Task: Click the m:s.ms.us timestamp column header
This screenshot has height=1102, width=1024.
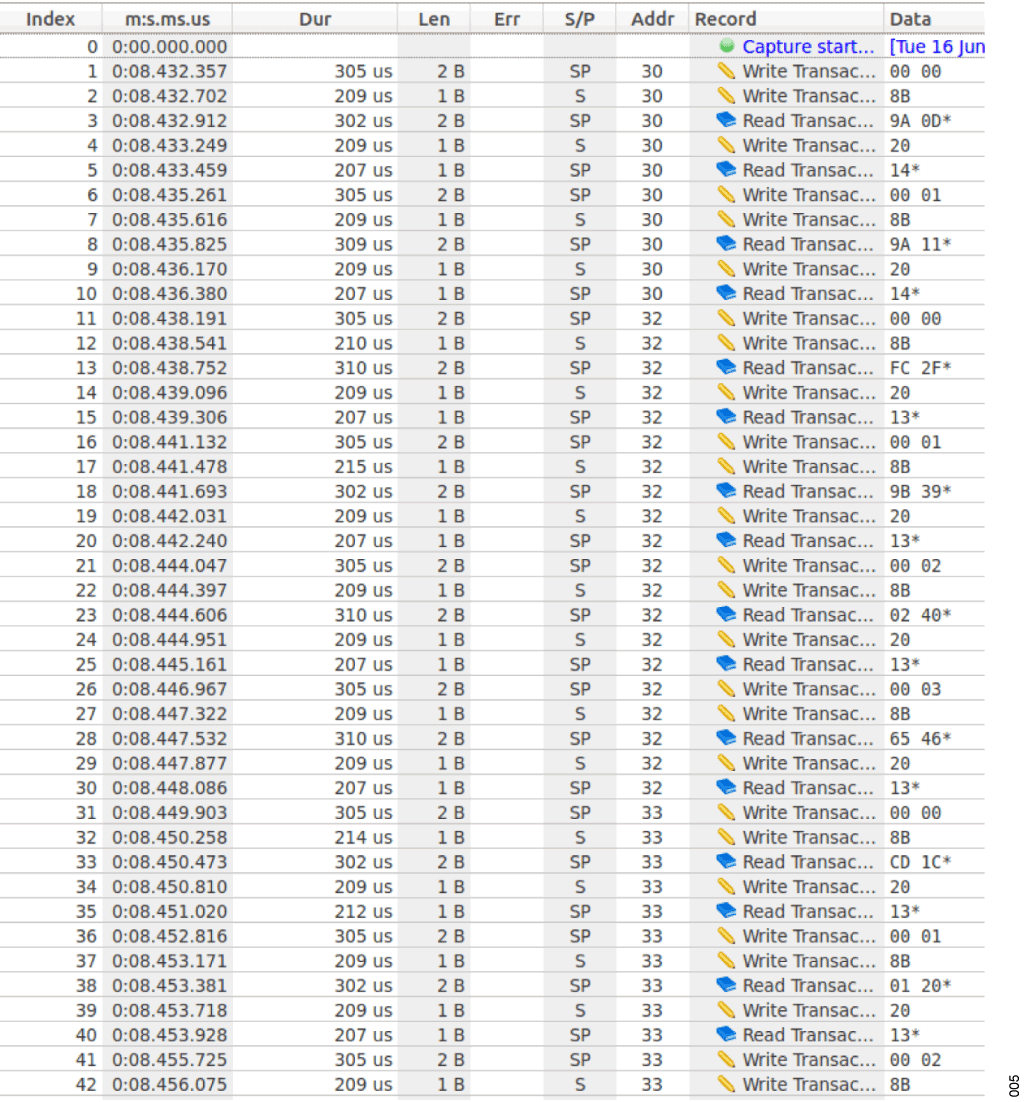Action: (168, 19)
